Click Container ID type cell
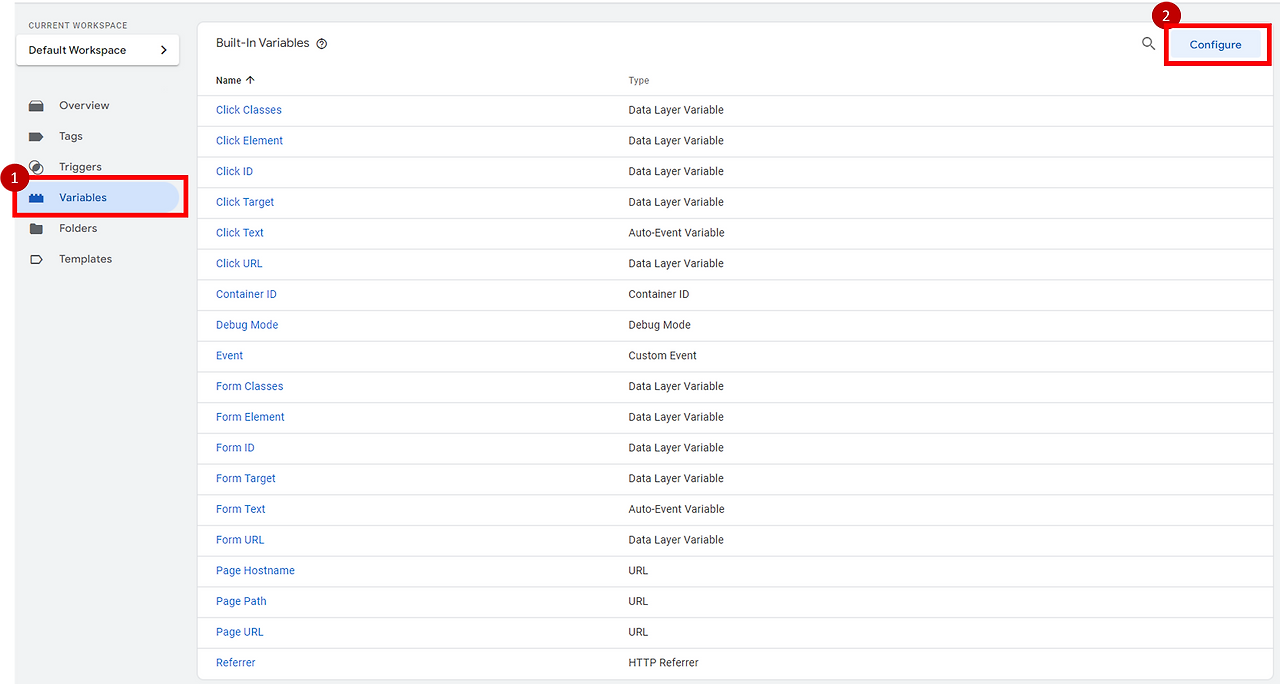The image size is (1280, 684). pyautogui.click(x=658, y=294)
